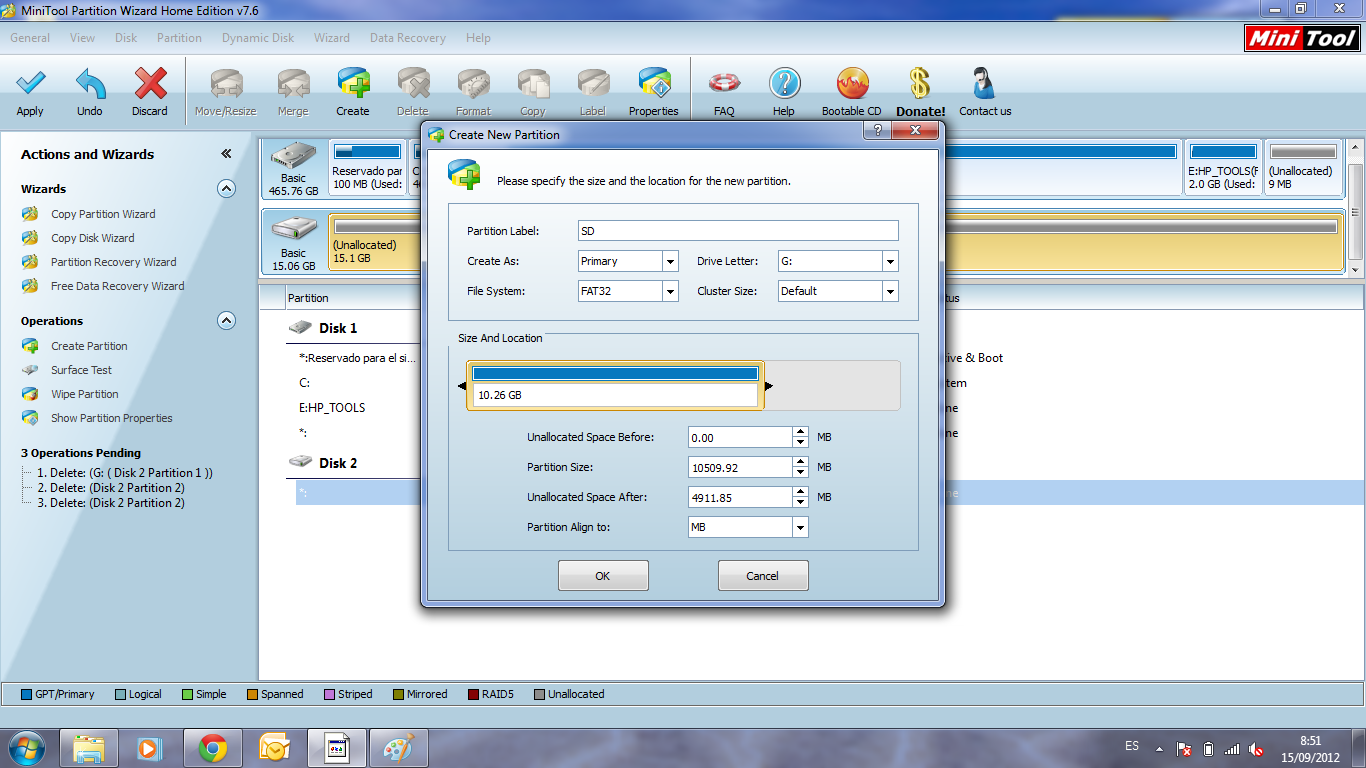Select pending operation 3 Delete Disk 2 Partition 2
Image resolution: width=1366 pixels, height=768 pixels.
[x=111, y=503]
